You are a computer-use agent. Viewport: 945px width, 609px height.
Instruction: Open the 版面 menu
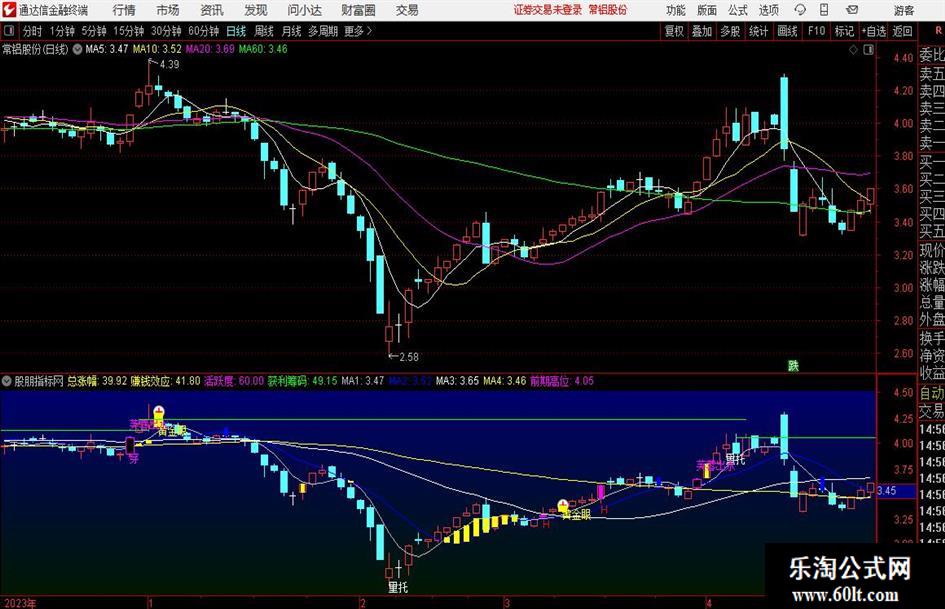[706, 10]
